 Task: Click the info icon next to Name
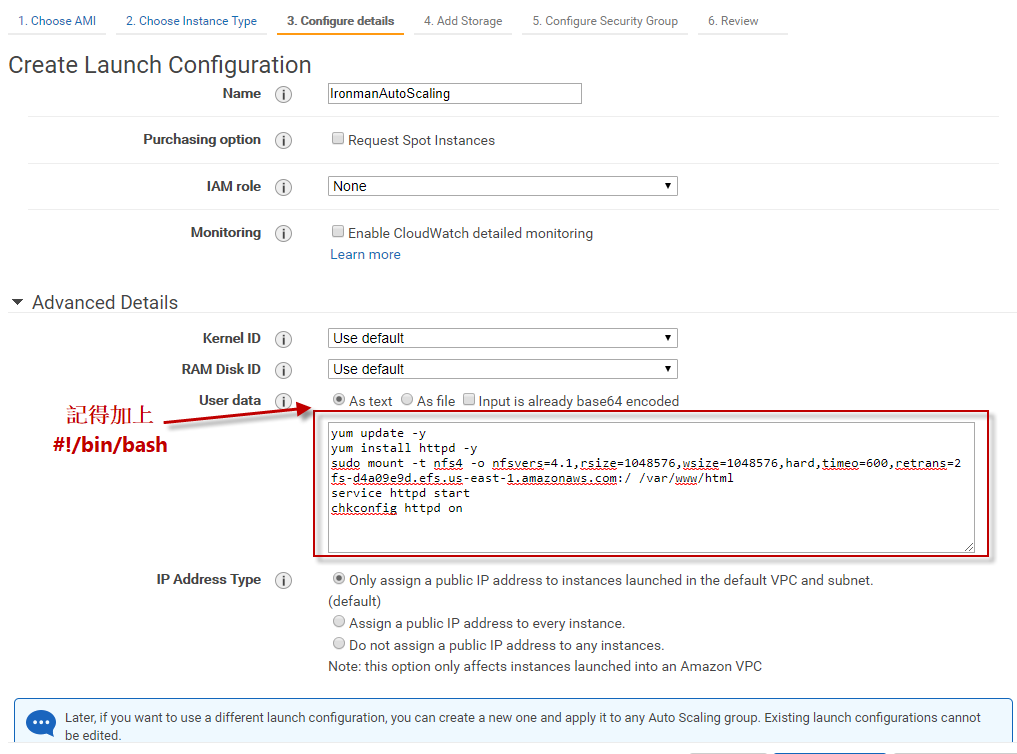(283, 94)
